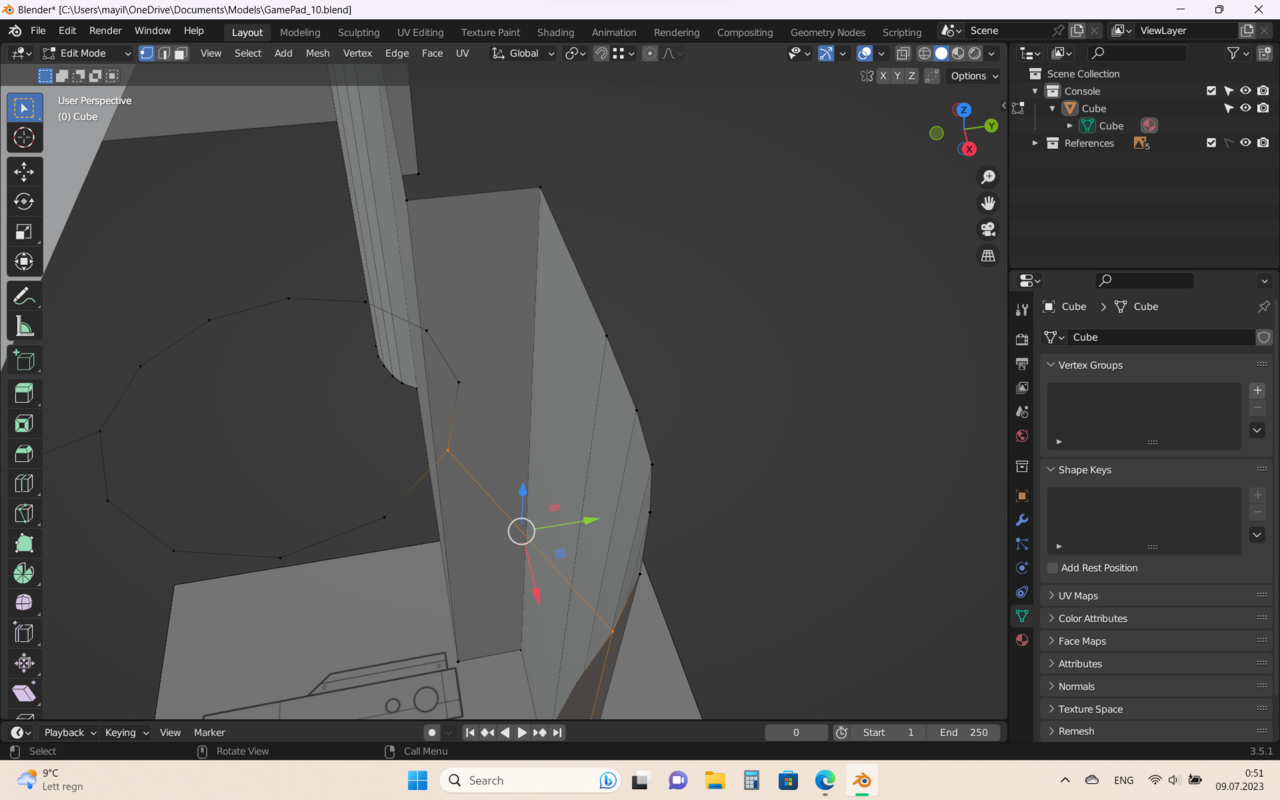This screenshot has width=1280, height=800.
Task: Toggle camera view in viewport
Action: [x=988, y=229]
